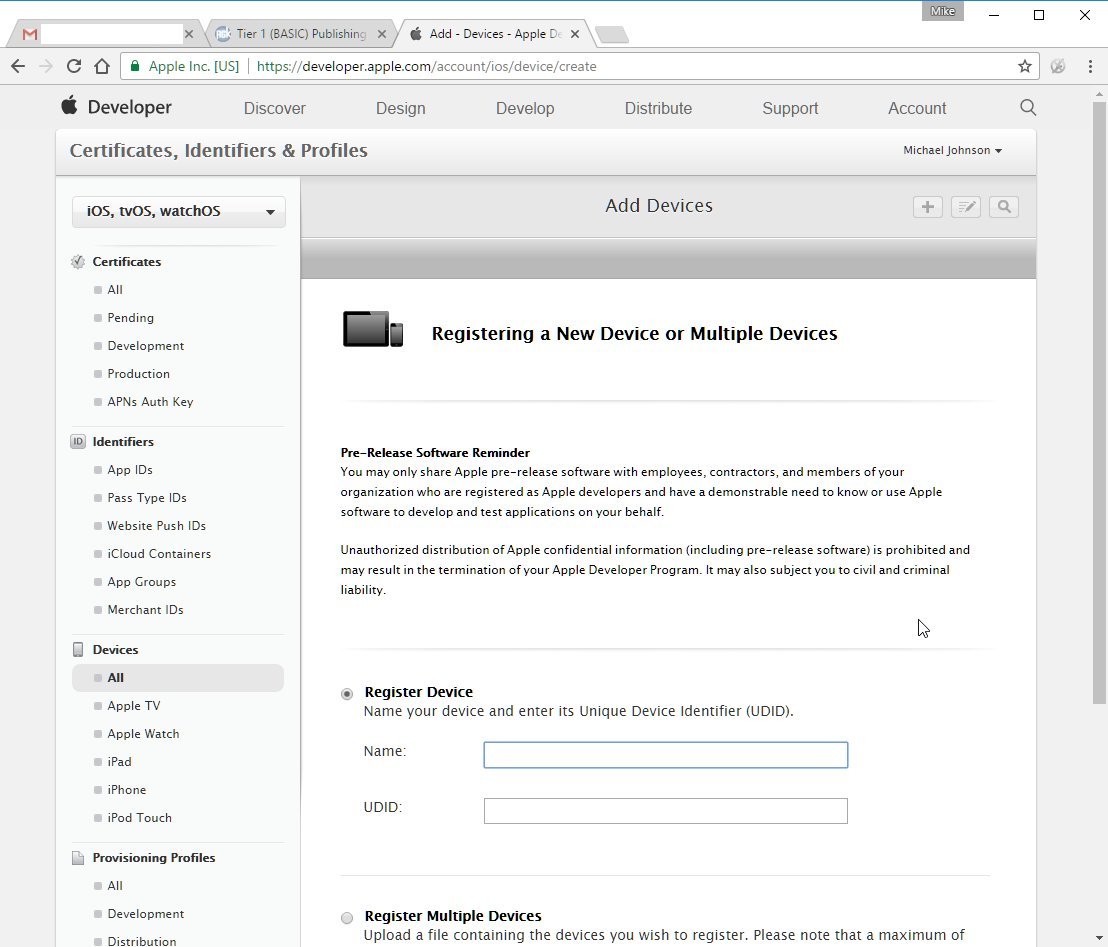
Task: Click the UDID input field
Action: (x=666, y=811)
